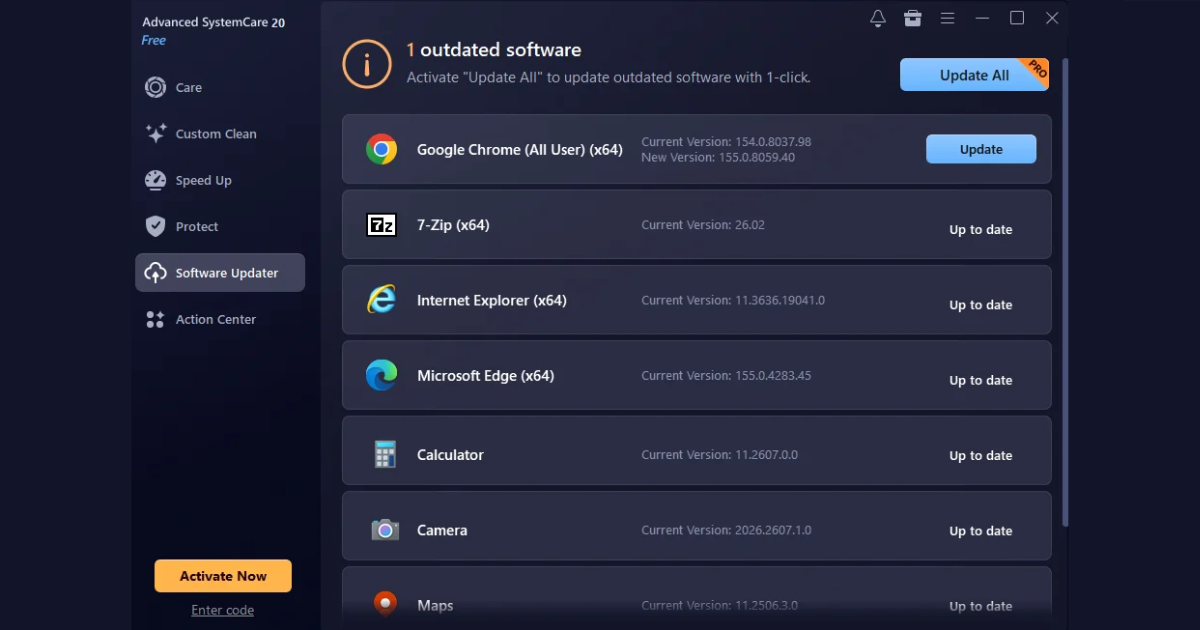Screen dimensions: 1200x630
Task: Open Action Center from sidebar
Action: 220,320
